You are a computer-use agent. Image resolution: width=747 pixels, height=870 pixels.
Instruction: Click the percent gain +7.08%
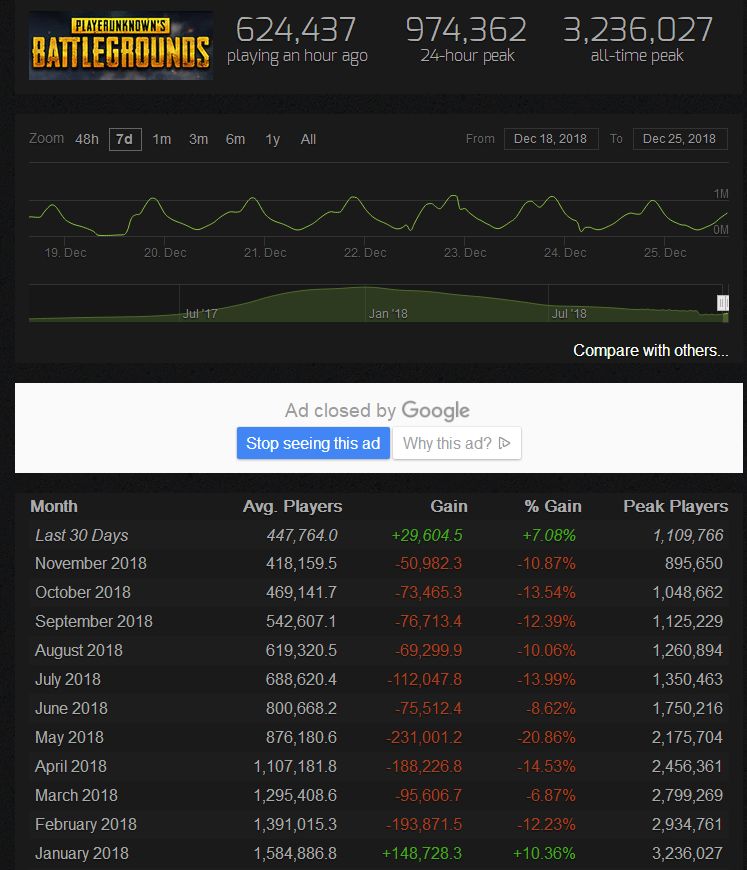click(549, 535)
